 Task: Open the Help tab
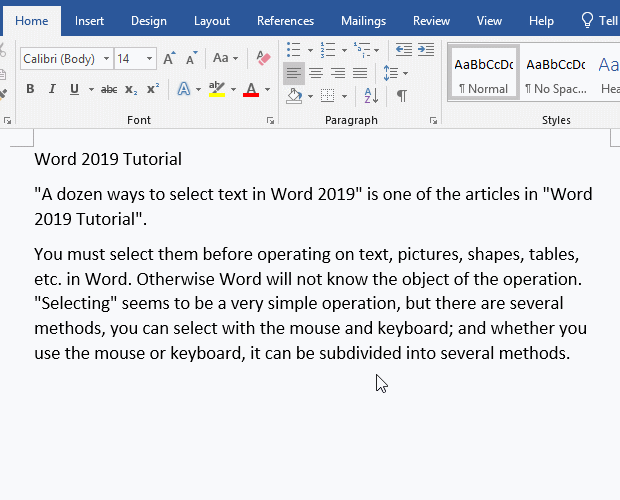541,21
